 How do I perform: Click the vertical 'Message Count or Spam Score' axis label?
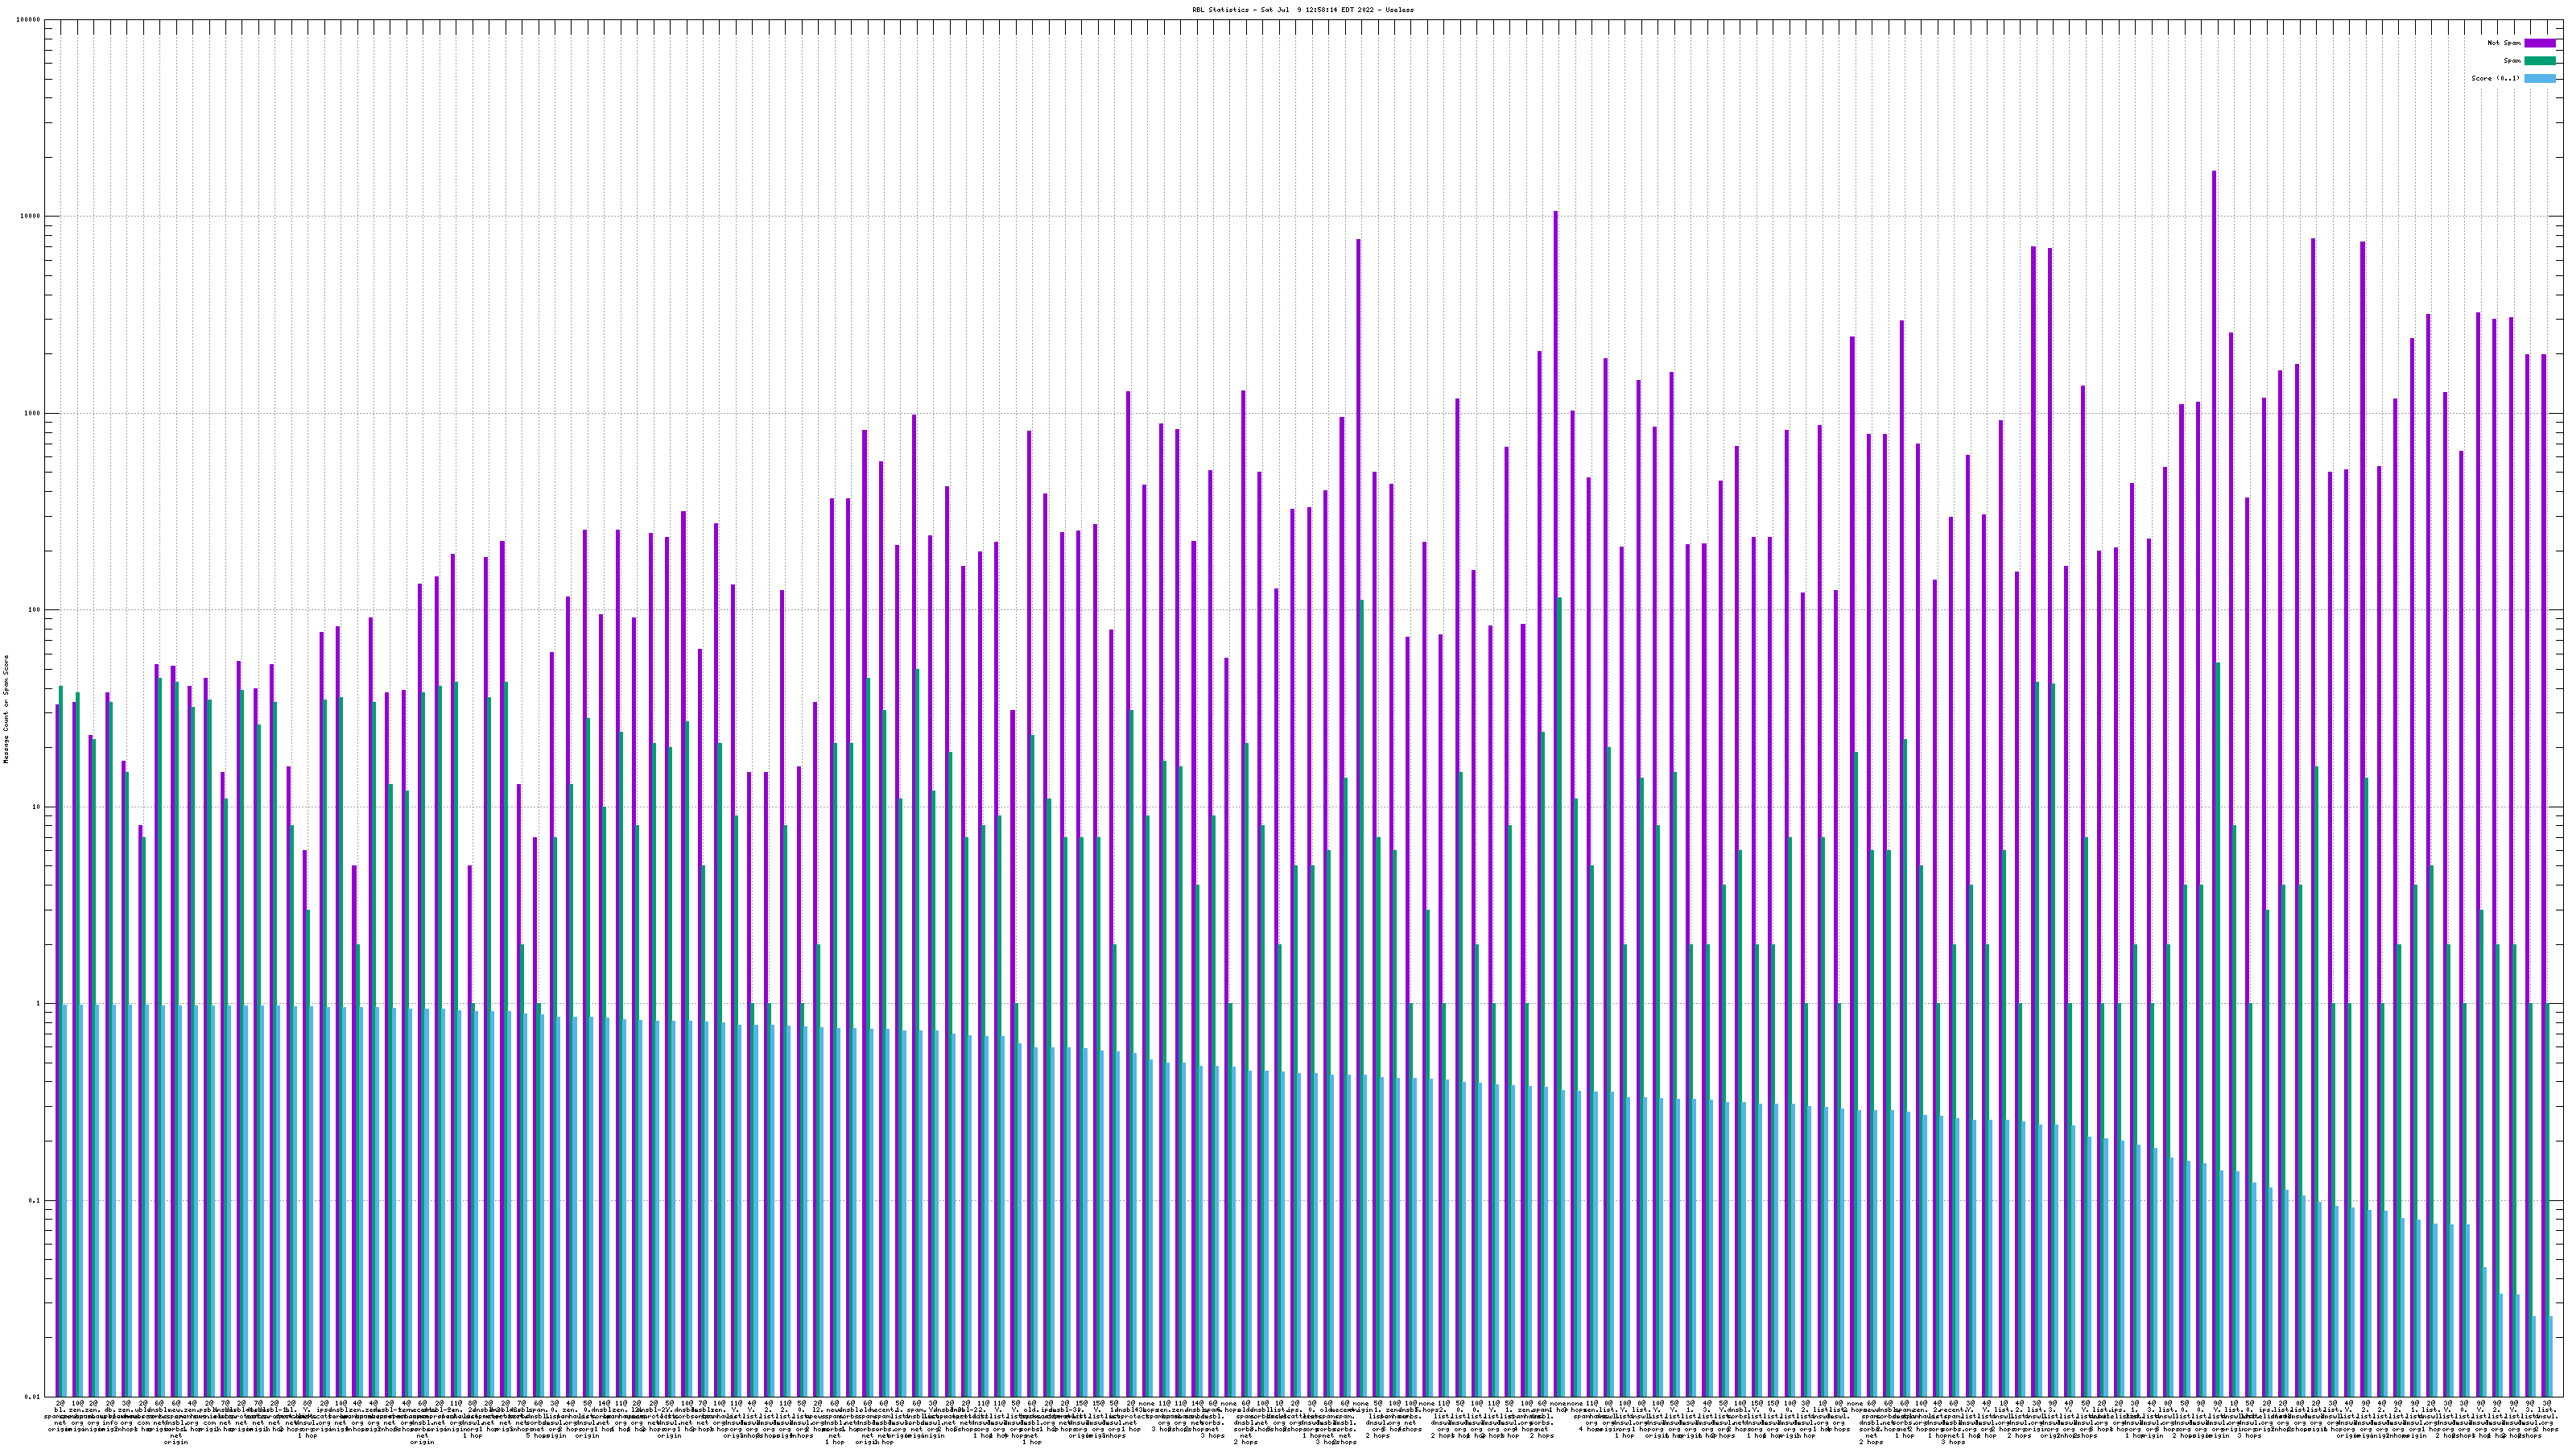[6, 709]
